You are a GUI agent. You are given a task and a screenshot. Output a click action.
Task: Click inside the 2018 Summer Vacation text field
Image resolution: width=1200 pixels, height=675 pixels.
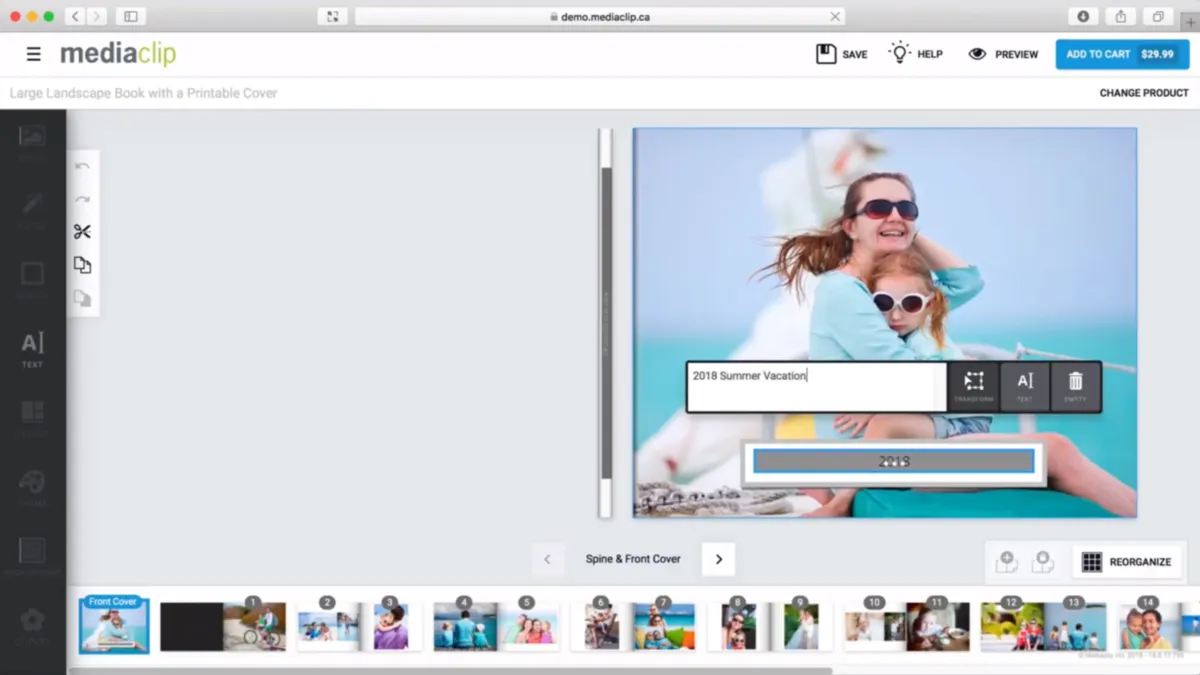(x=815, y=386)
